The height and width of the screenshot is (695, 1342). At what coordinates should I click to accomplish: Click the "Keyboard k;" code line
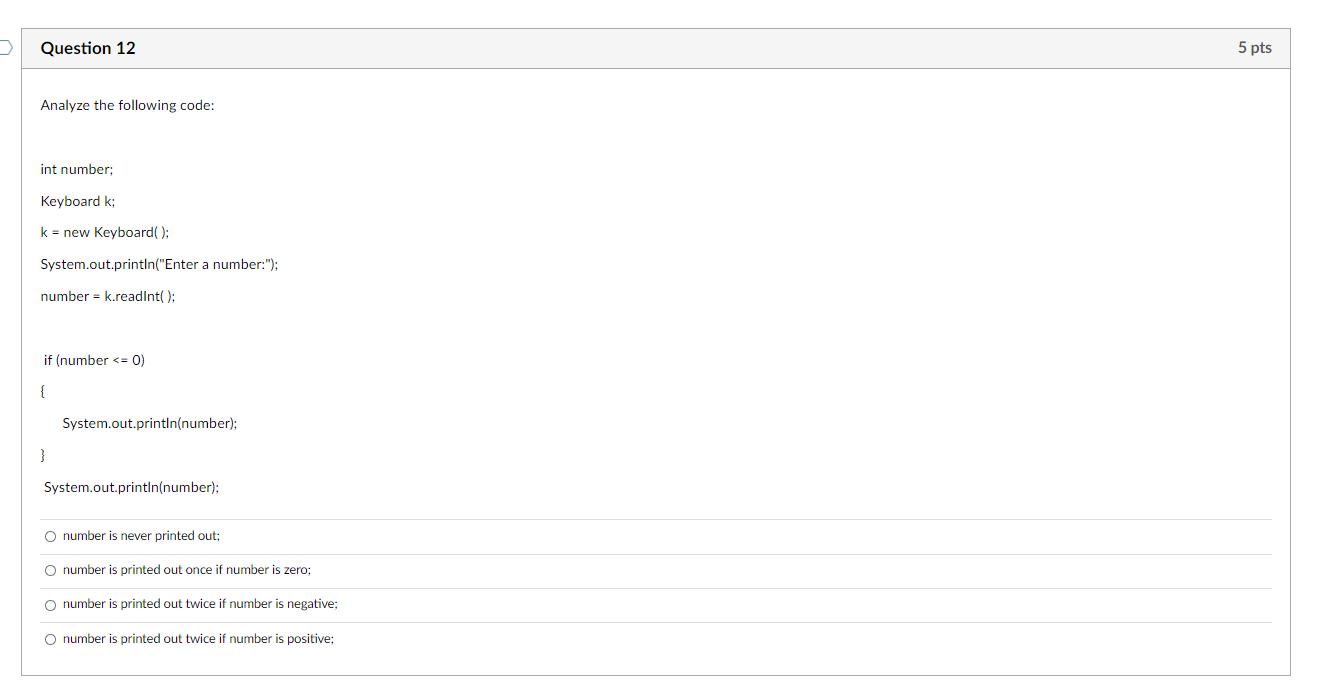coord(77,201)
